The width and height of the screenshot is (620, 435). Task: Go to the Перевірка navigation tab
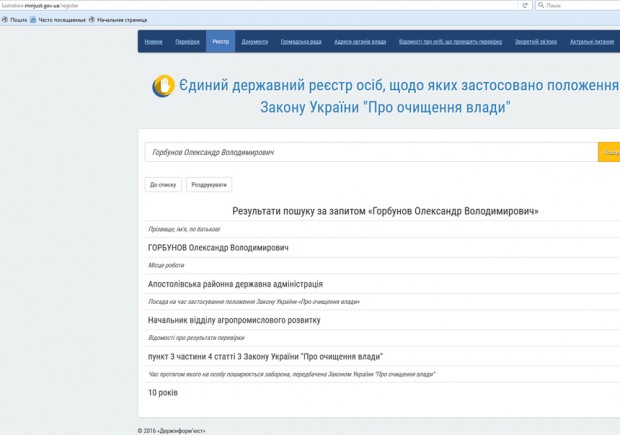pos(187,42)
